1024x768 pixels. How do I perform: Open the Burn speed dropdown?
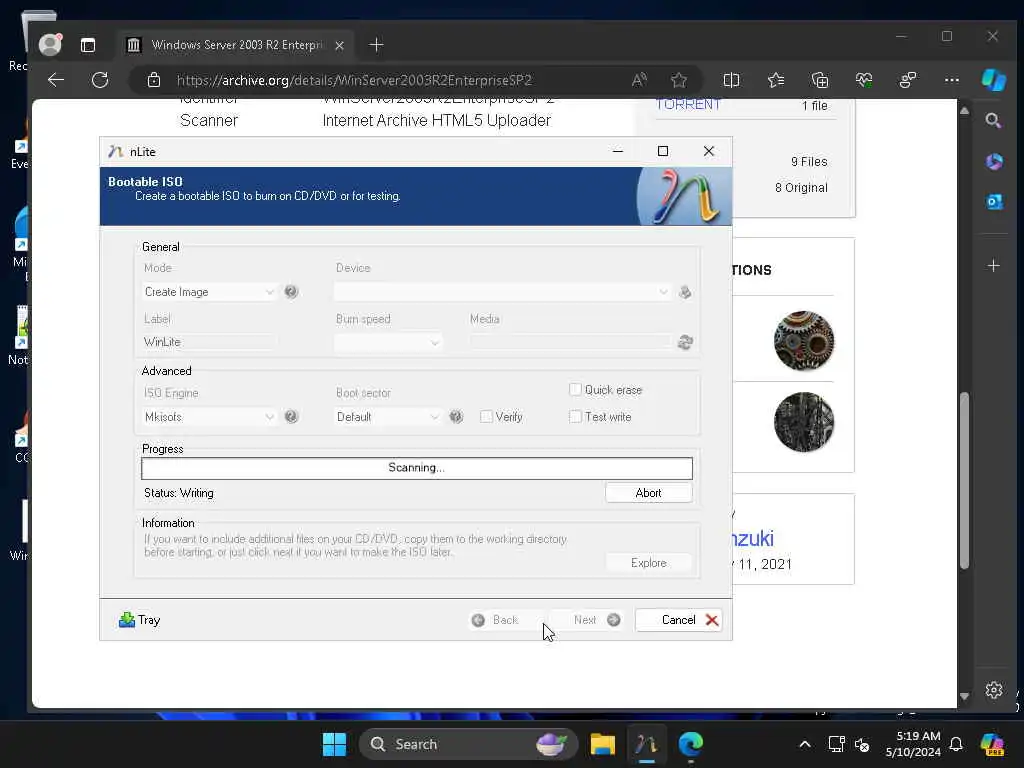point(388,342)
